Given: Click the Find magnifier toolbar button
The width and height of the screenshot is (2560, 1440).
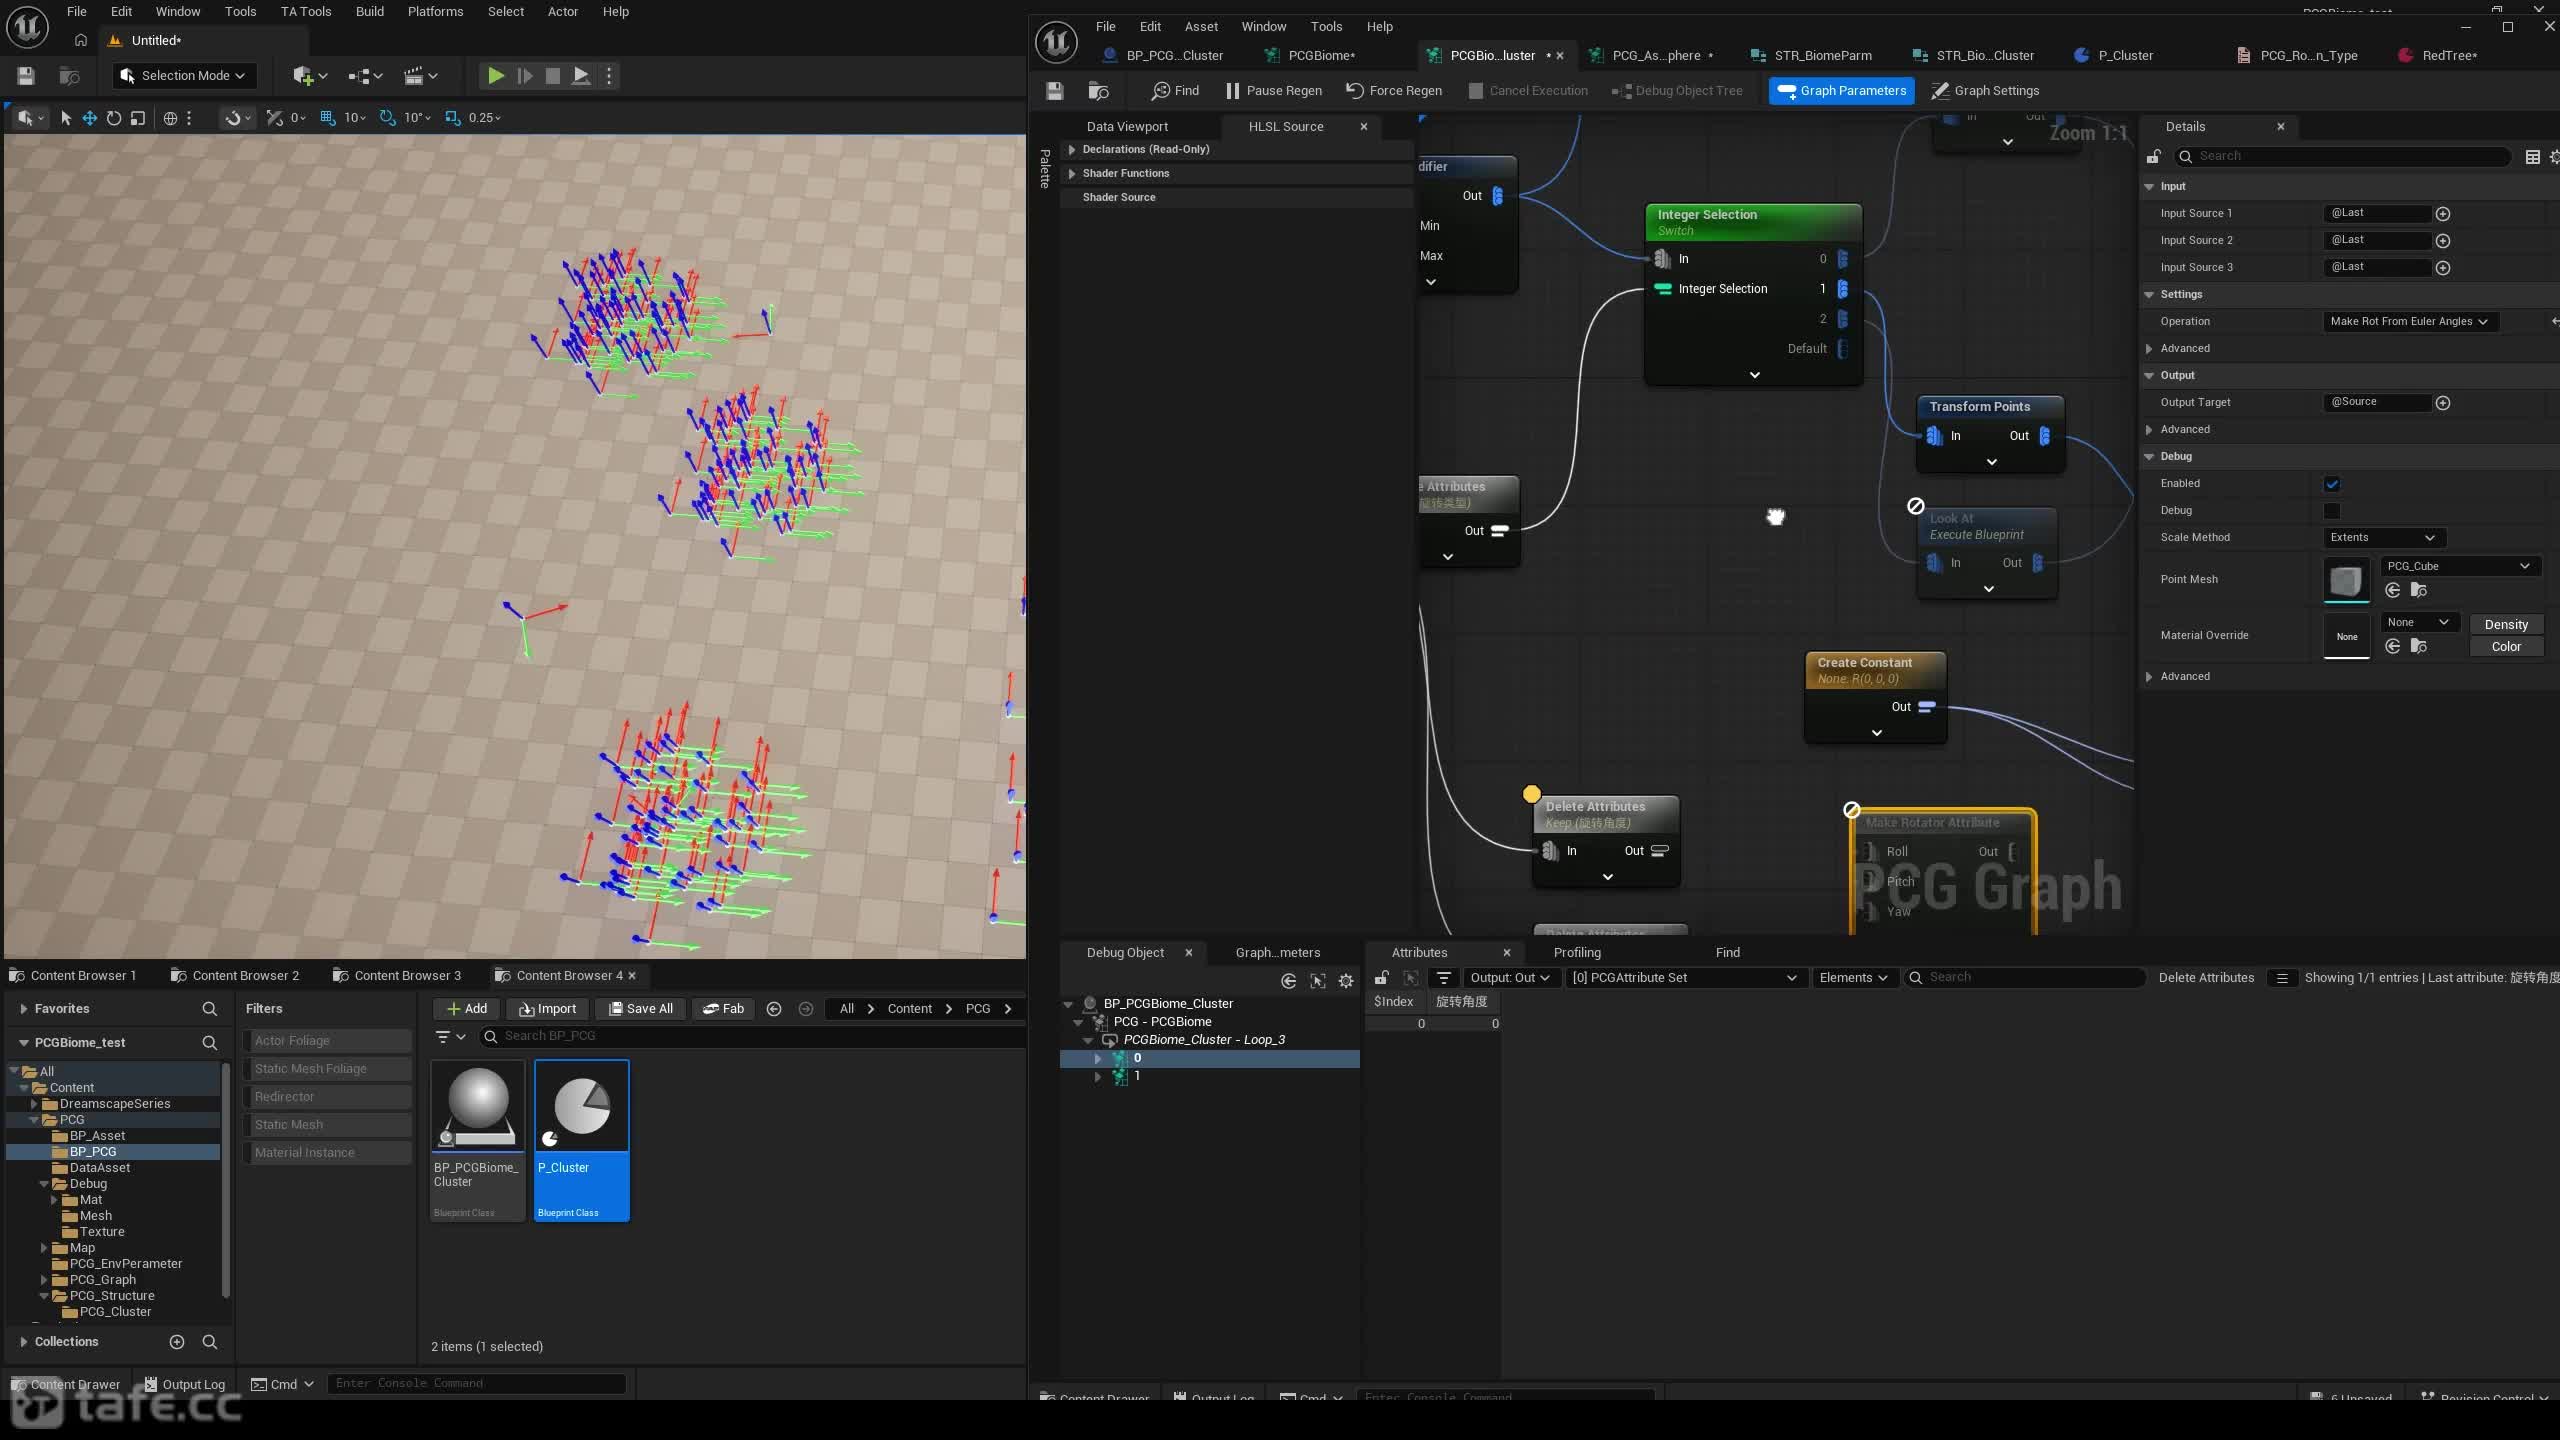Looking at the screenshot, I should pyautogui.click(x=1175, y=90).
